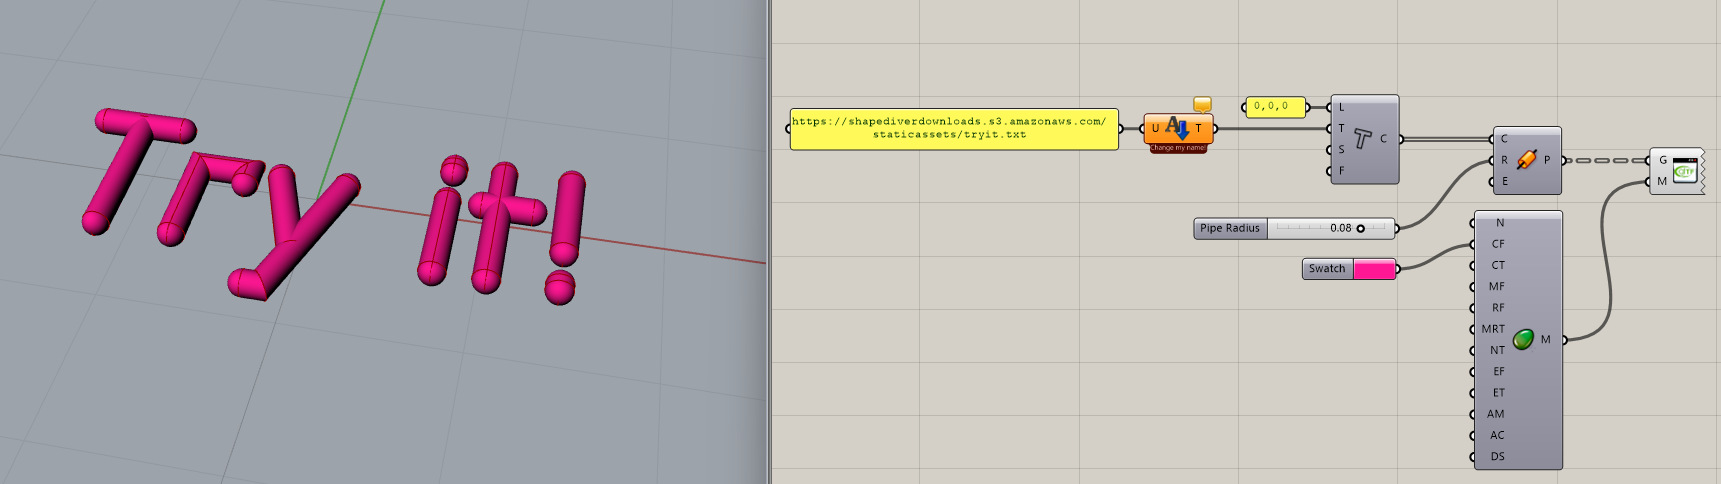Click the MRT input on material component
This screenshot has width=1721, height=484.
pos(1492,329)
